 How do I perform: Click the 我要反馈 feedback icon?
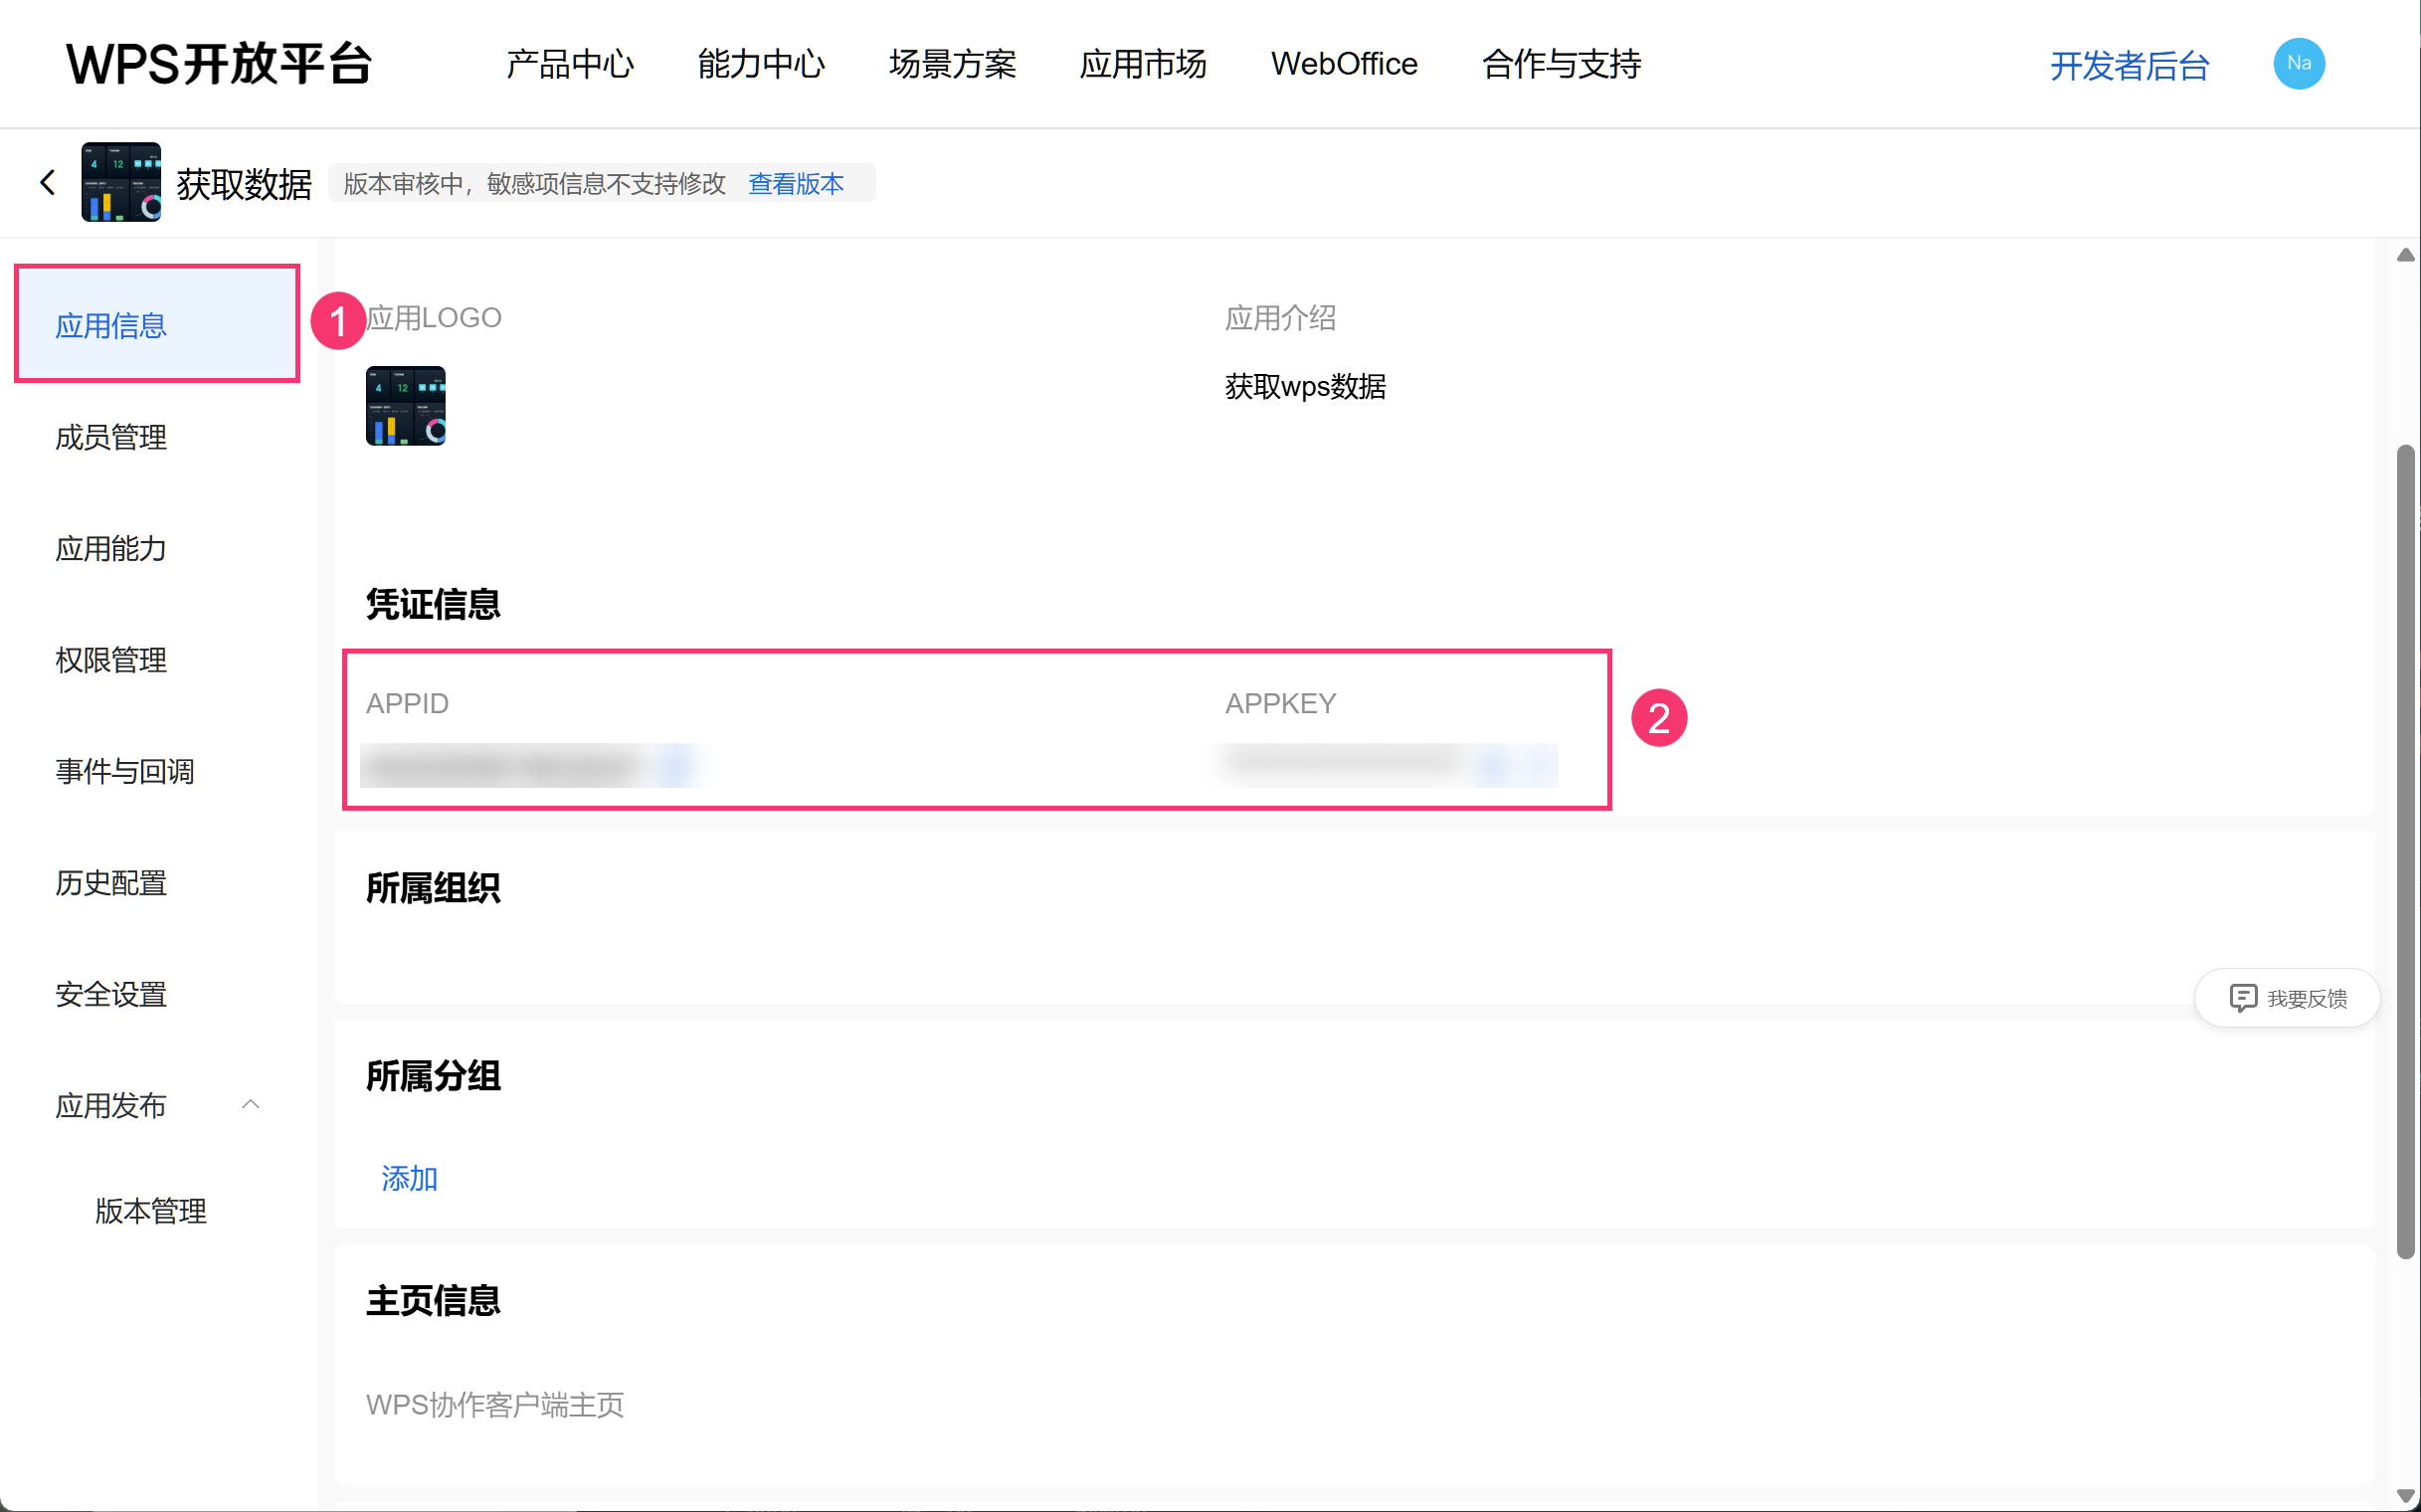pos(2242,997)
